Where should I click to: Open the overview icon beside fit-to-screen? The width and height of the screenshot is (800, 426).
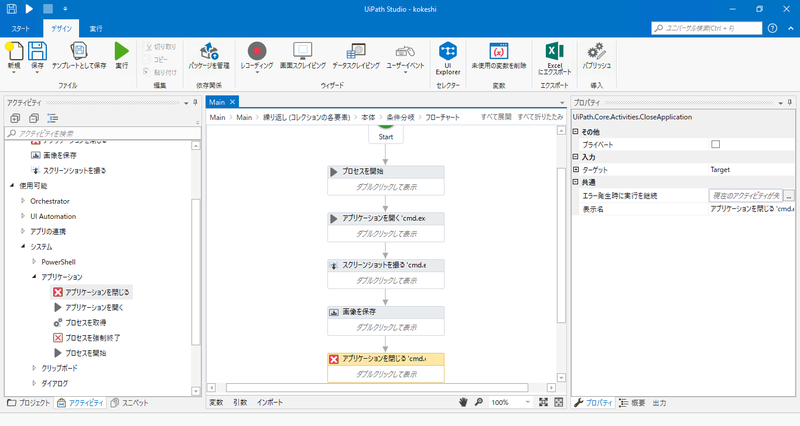click(559, 402)
